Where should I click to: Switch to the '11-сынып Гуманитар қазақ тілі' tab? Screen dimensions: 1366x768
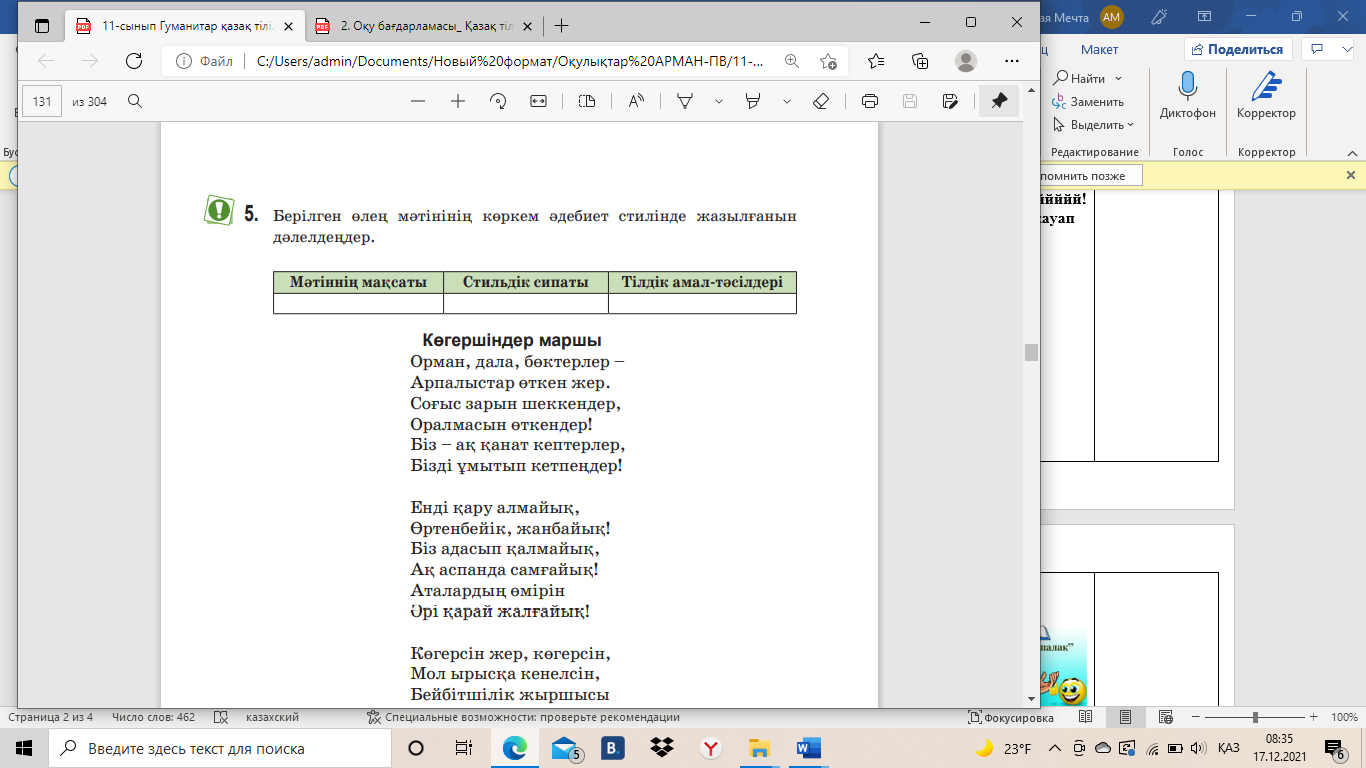pos(184,26)
